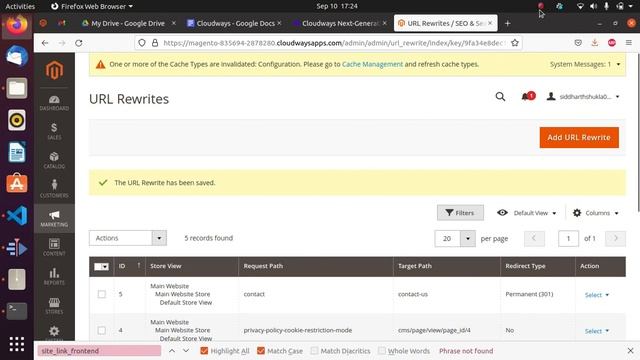The height and width of the screenshot is (360, 640).
Task: Open Firefox Web Browser app menu
Action: (92, 6)
